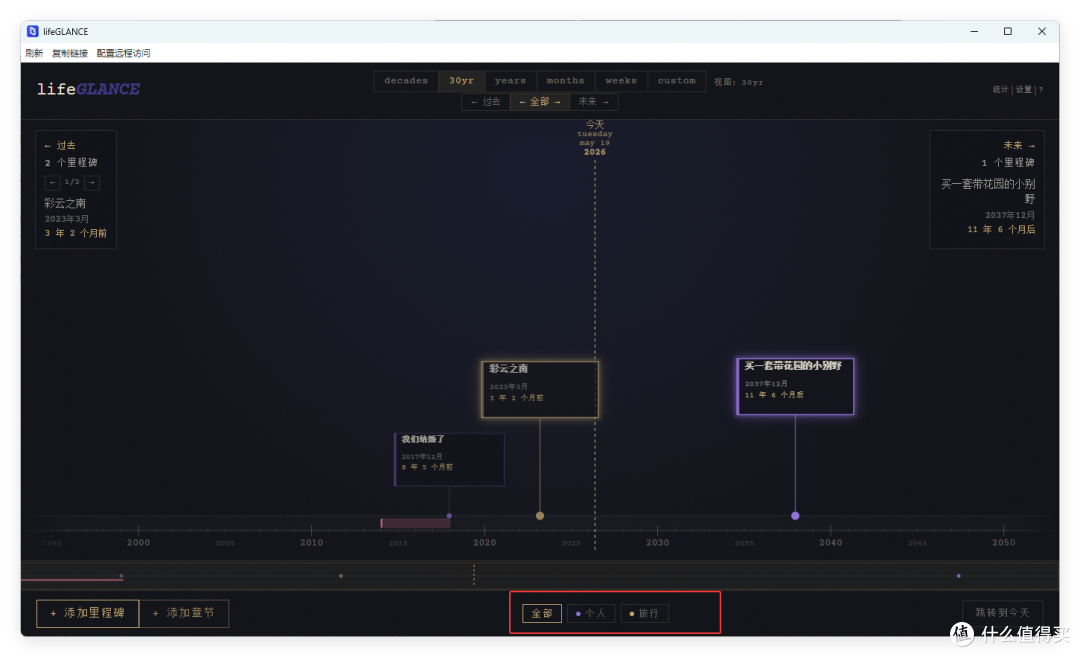Click '11 年 6 个月后' in future panel

[1001, 229]
